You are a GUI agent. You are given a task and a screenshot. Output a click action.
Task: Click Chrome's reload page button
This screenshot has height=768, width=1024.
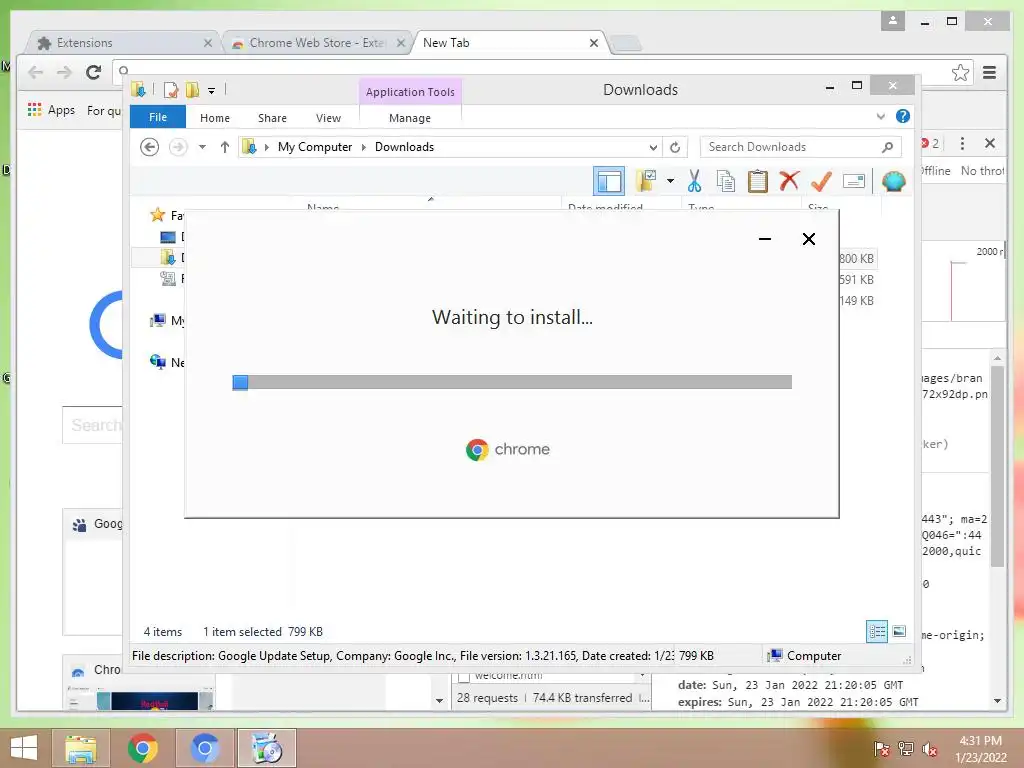pos(93,72)
